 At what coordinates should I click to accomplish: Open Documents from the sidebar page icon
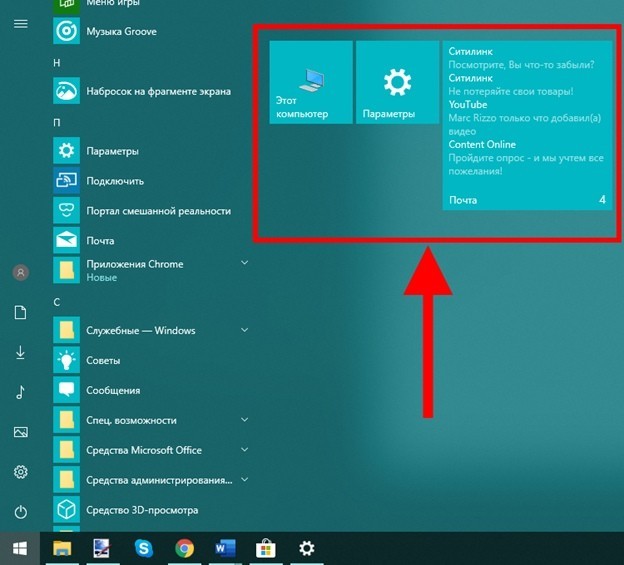(21, 312)
